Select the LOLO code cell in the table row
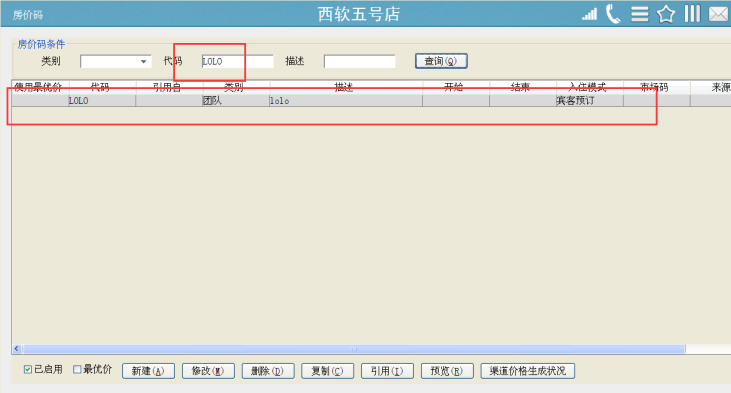This screenshot has width=731, height=393. tap(102, 101)
